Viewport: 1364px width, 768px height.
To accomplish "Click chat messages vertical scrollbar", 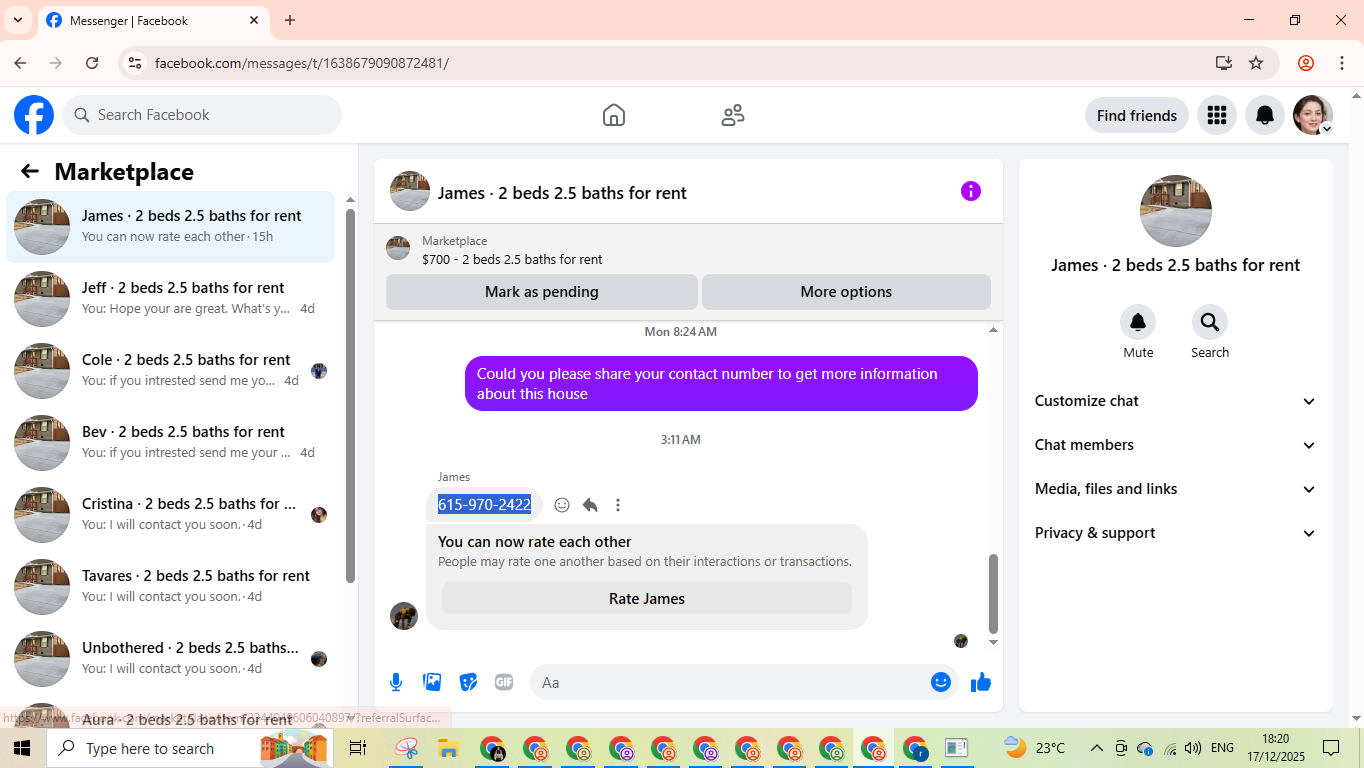I will [993, 593].
